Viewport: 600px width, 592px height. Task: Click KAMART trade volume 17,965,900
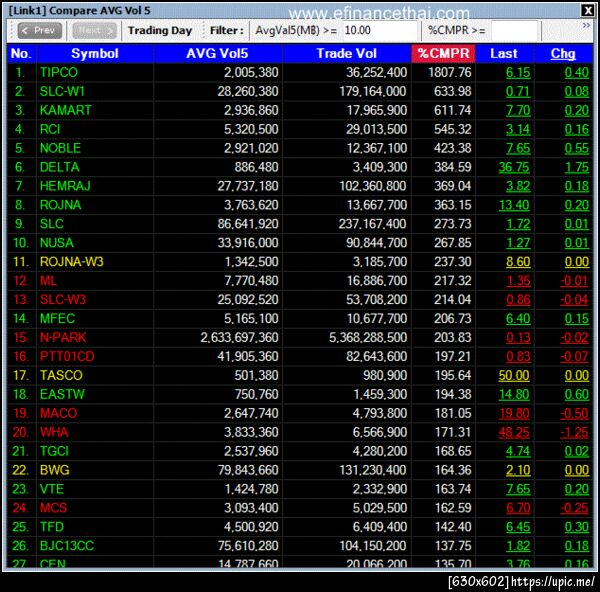(x=377, y=110)
